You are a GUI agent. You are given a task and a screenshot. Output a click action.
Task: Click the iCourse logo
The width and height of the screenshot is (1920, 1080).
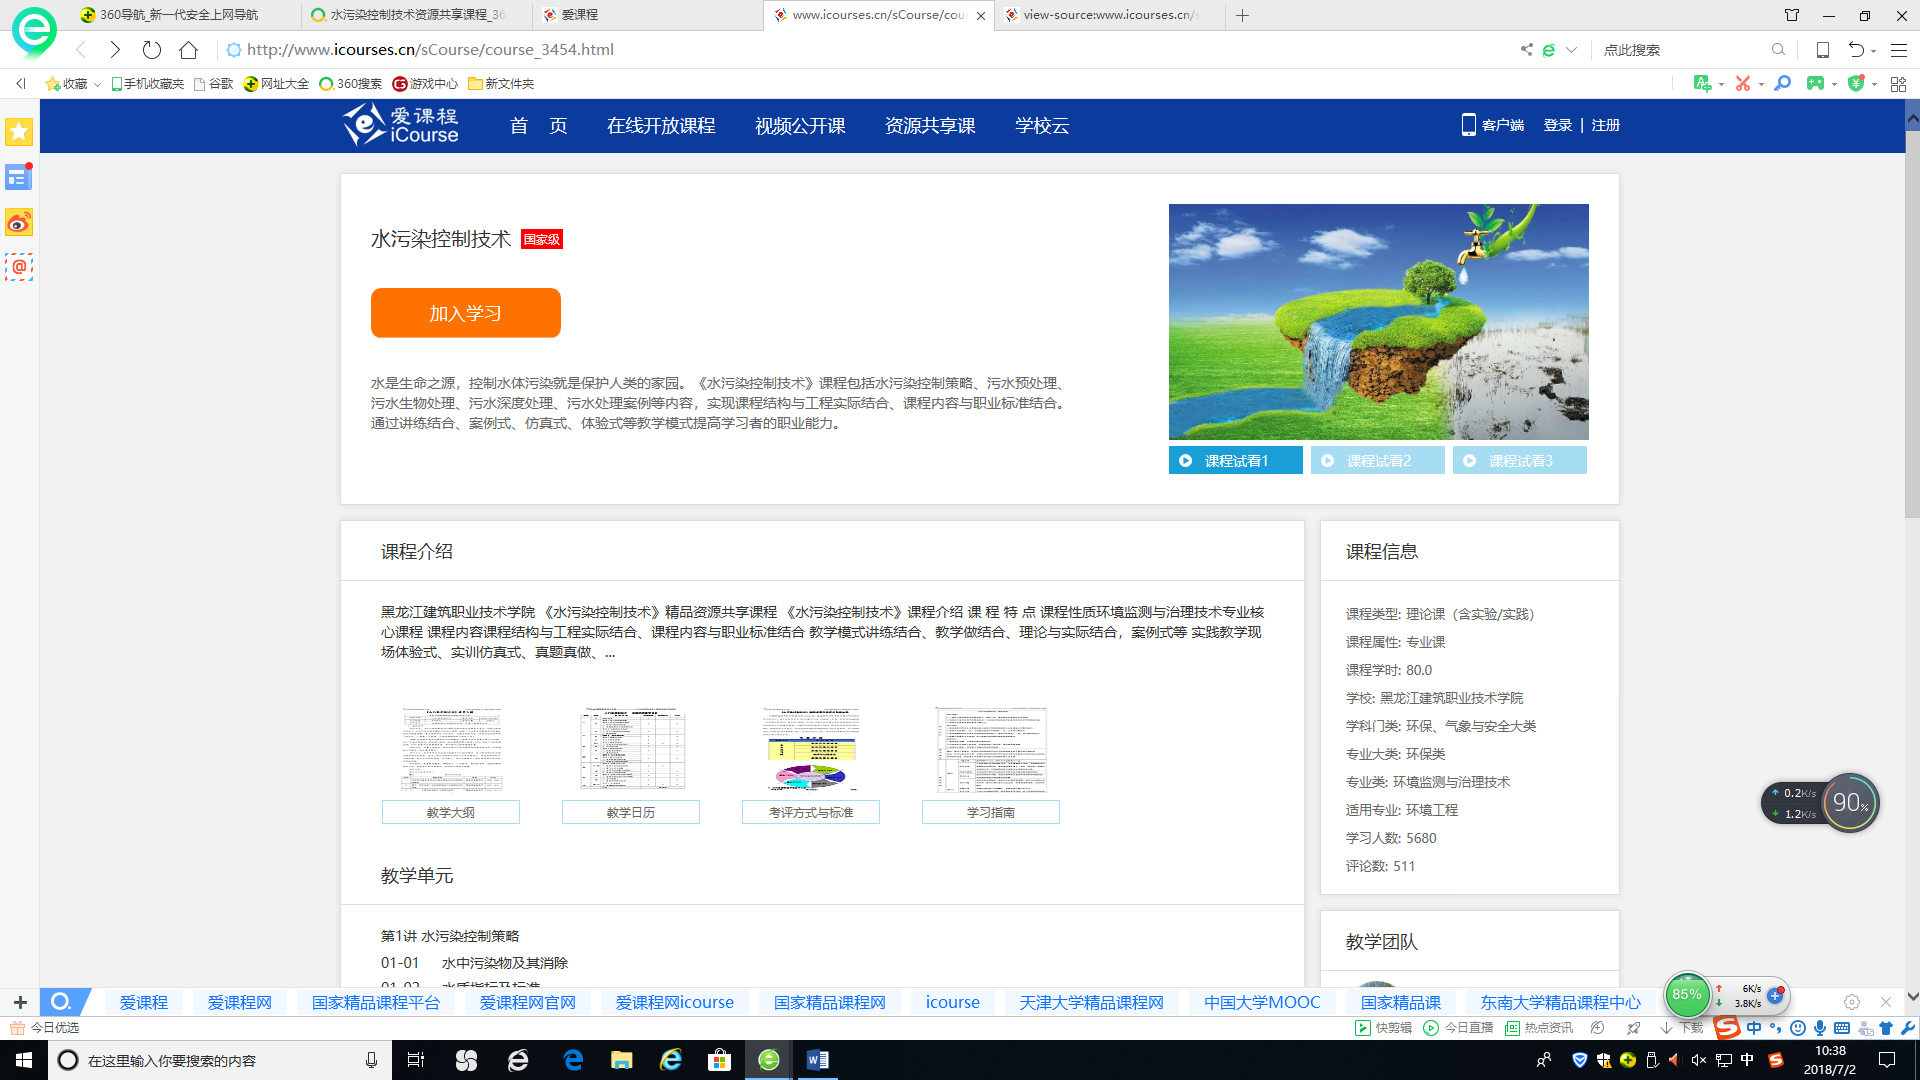coord(400,125)
